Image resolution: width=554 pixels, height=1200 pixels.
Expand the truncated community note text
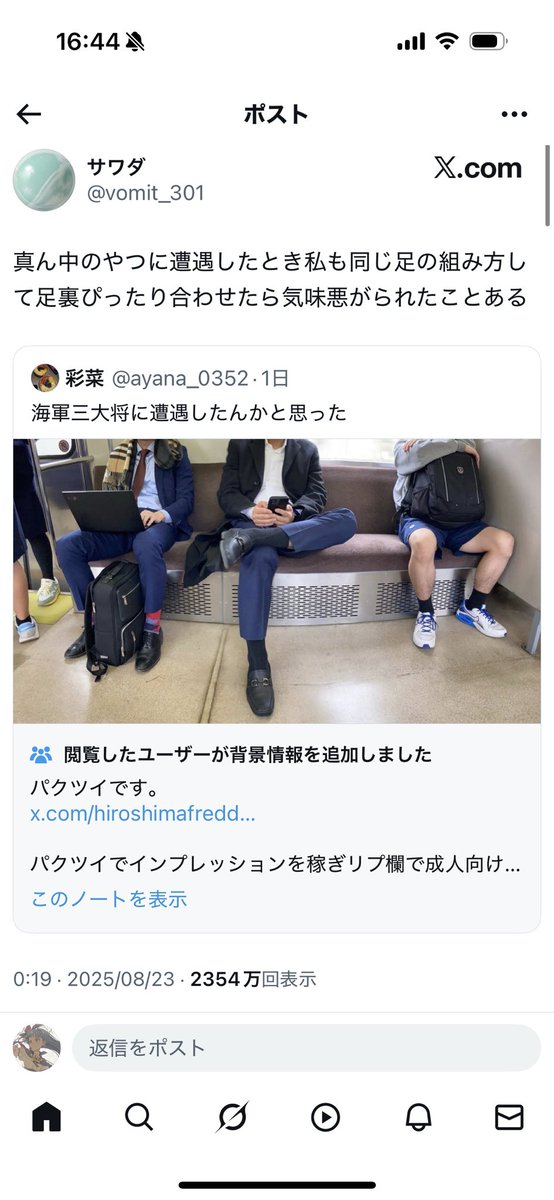[x=275, y=863]
